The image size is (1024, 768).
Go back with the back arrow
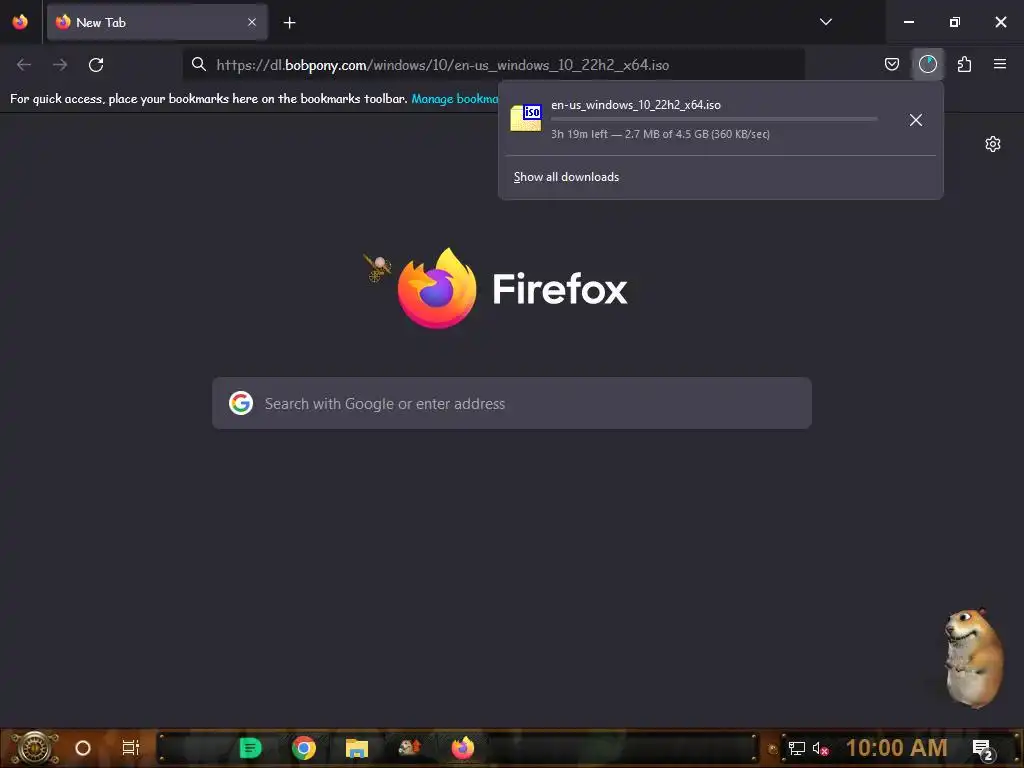[24, 65]
